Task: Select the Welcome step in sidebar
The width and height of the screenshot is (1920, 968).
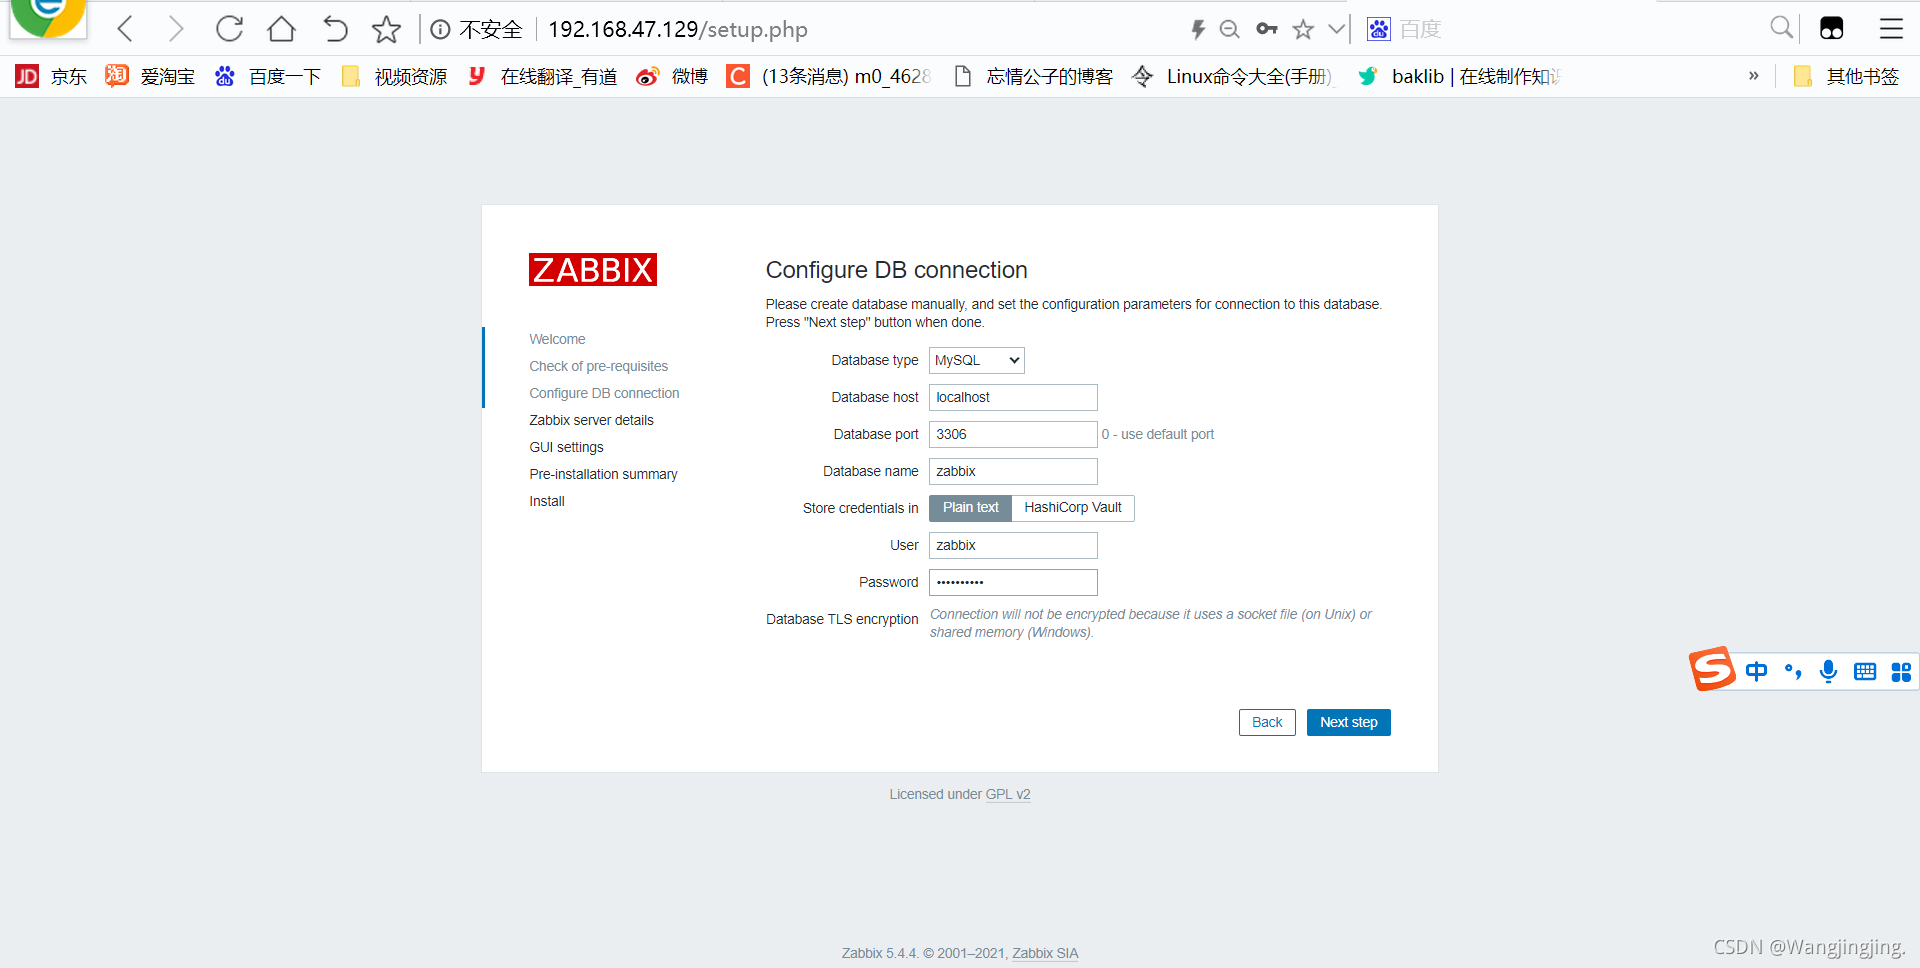Action: (x=557, y=339)
